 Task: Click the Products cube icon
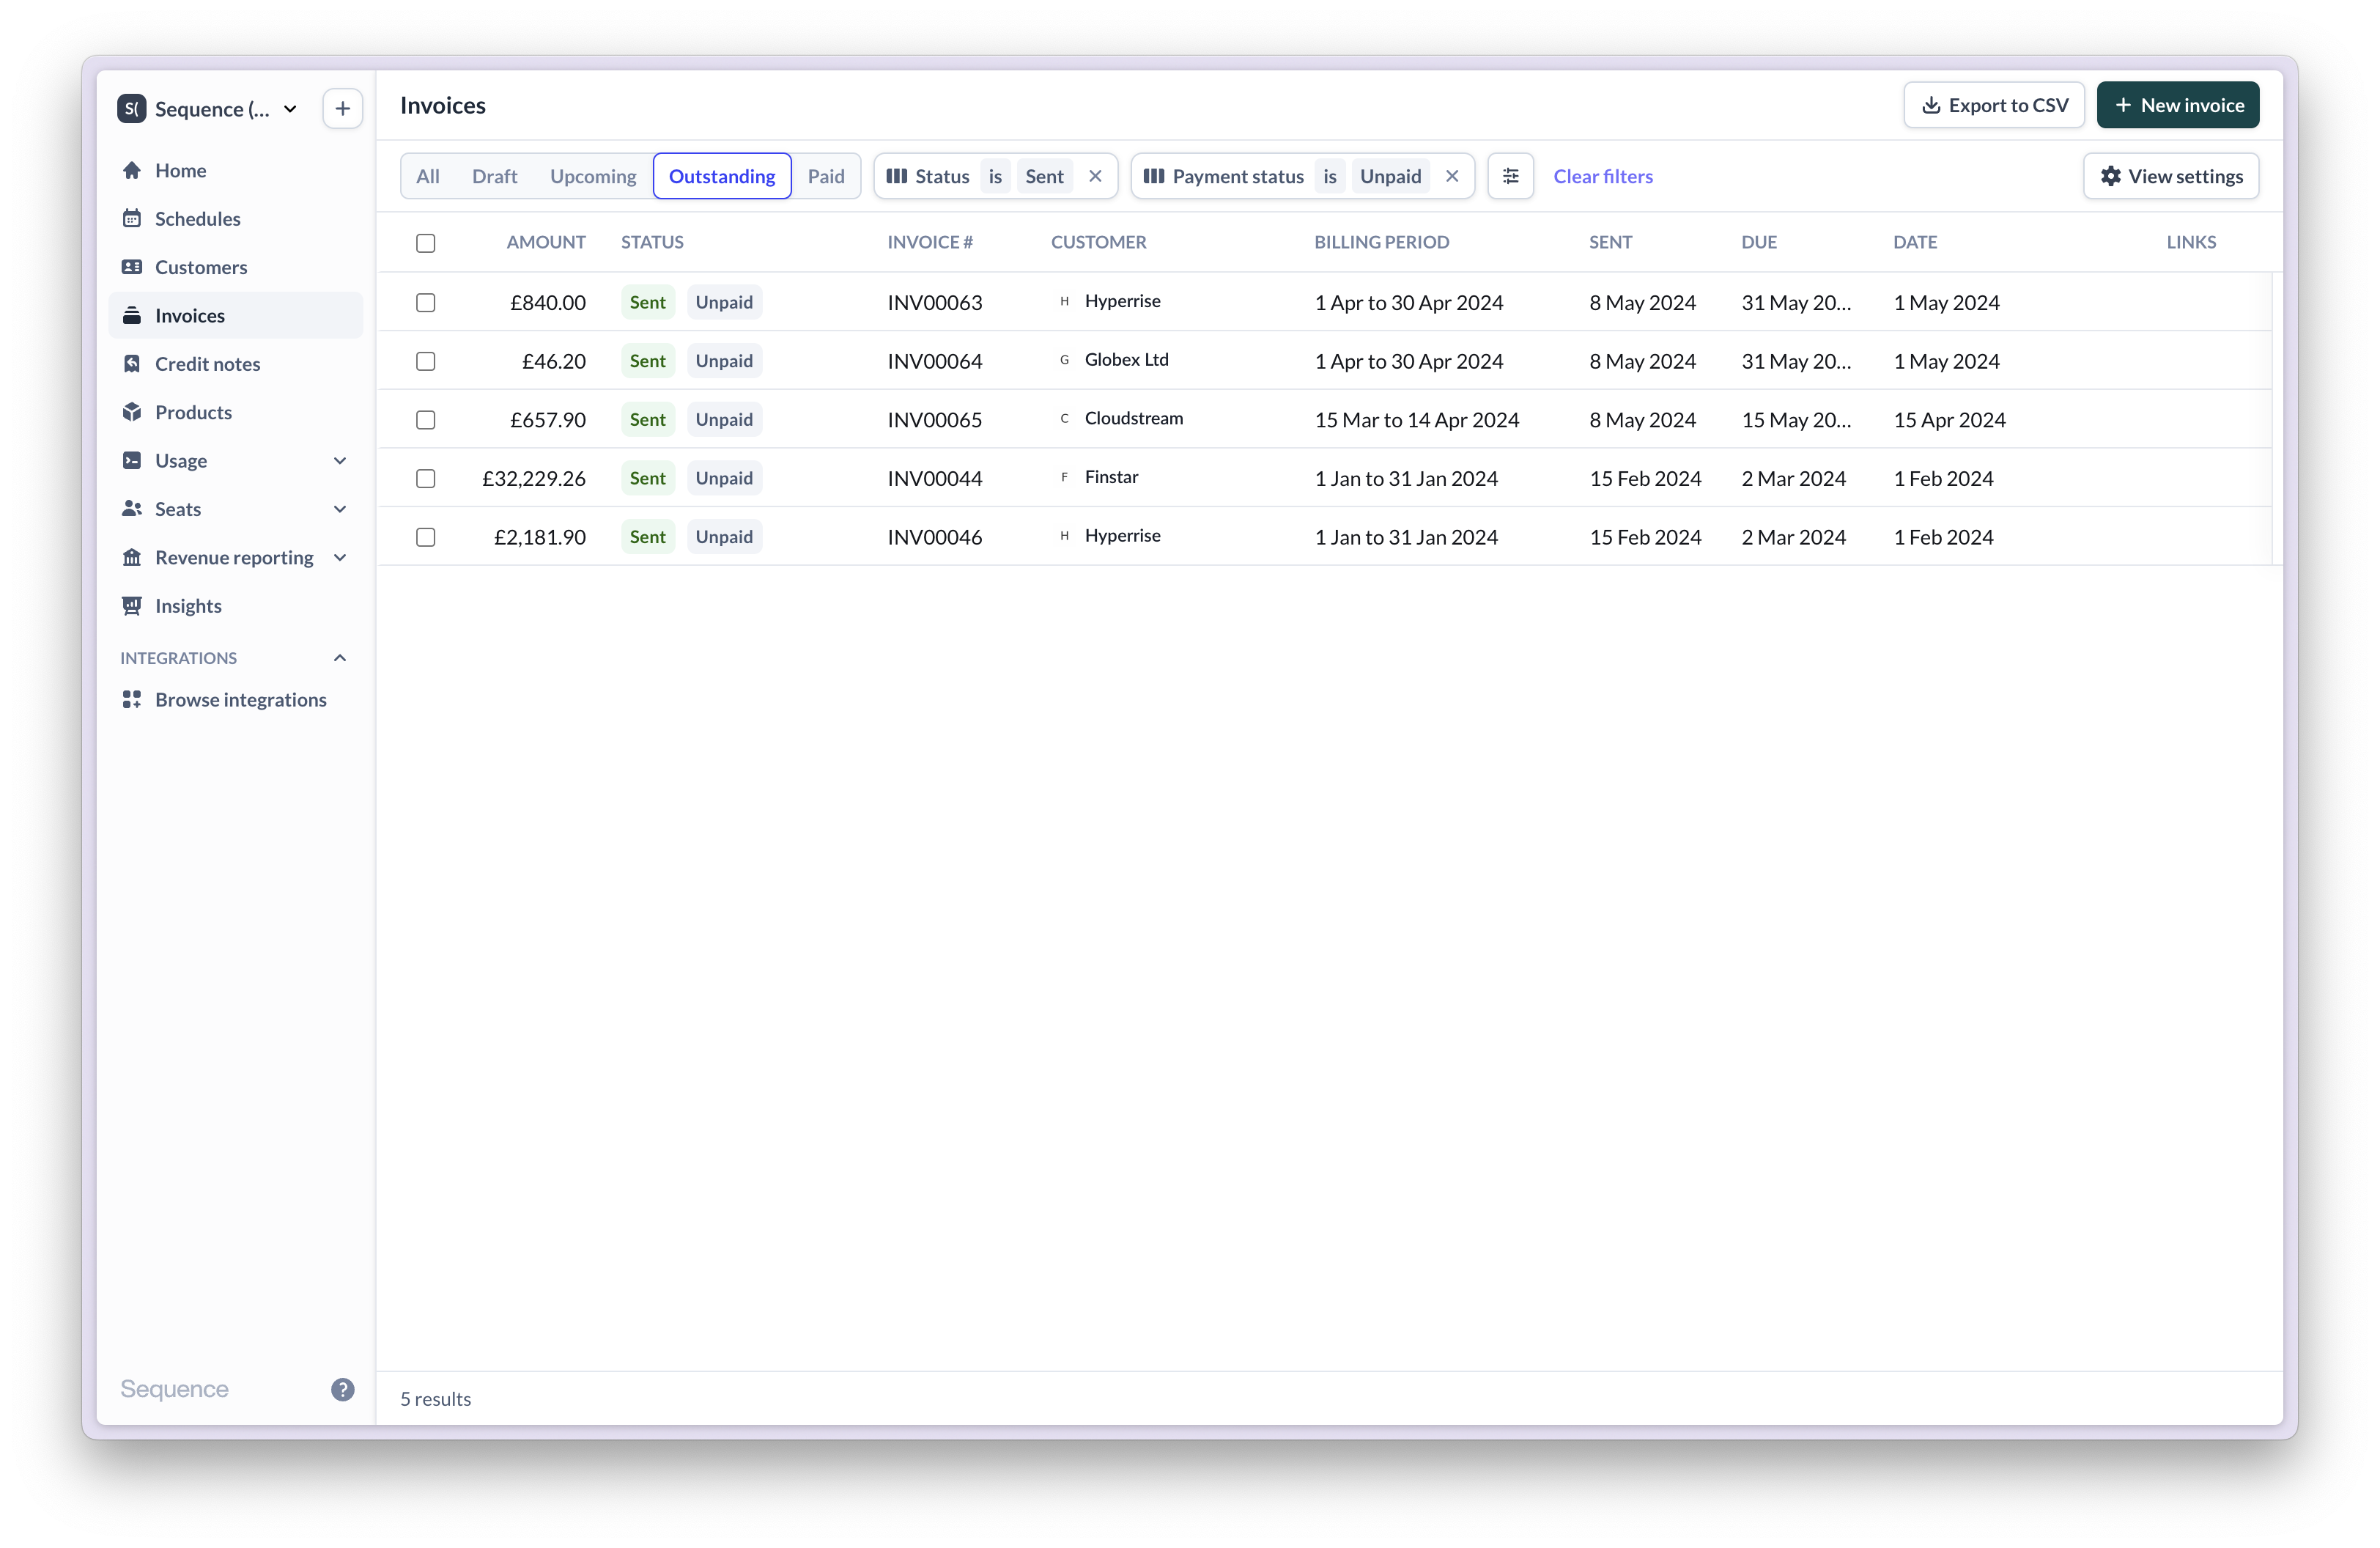click(x=132, y=412)
